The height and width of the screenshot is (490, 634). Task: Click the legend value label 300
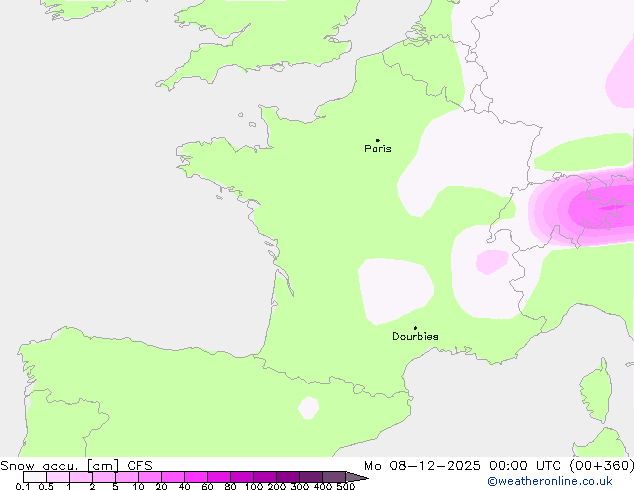click(x=300, y=486)
